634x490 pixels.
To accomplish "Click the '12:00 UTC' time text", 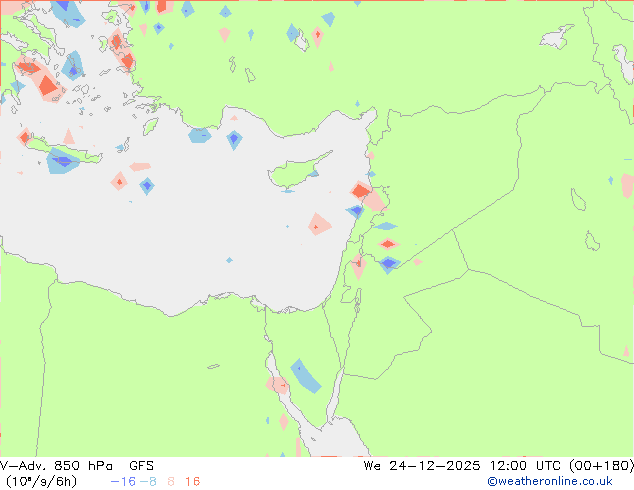I will click(x=525, y=466).
